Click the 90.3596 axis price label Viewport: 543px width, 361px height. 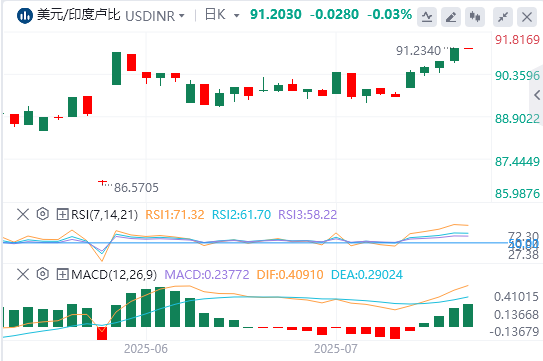tap(517, 76)
